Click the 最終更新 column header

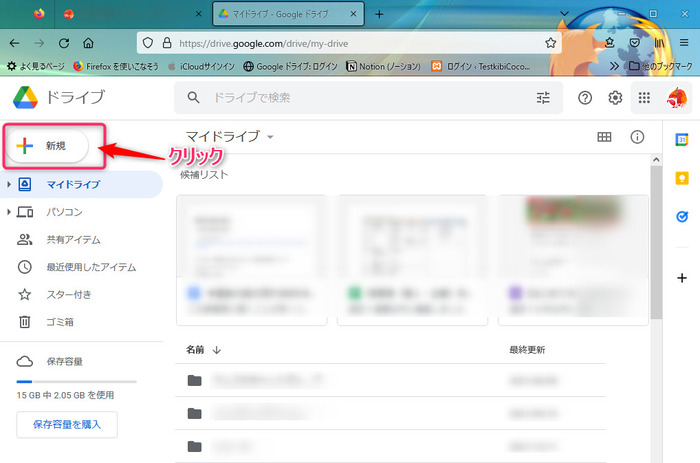527,350
